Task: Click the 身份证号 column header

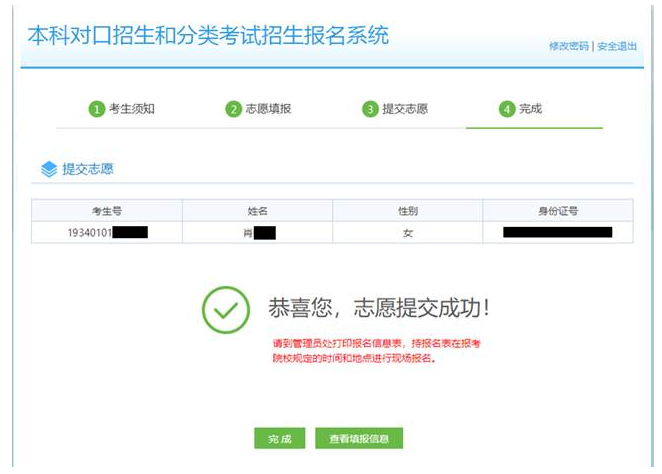Action: (557, 211)
